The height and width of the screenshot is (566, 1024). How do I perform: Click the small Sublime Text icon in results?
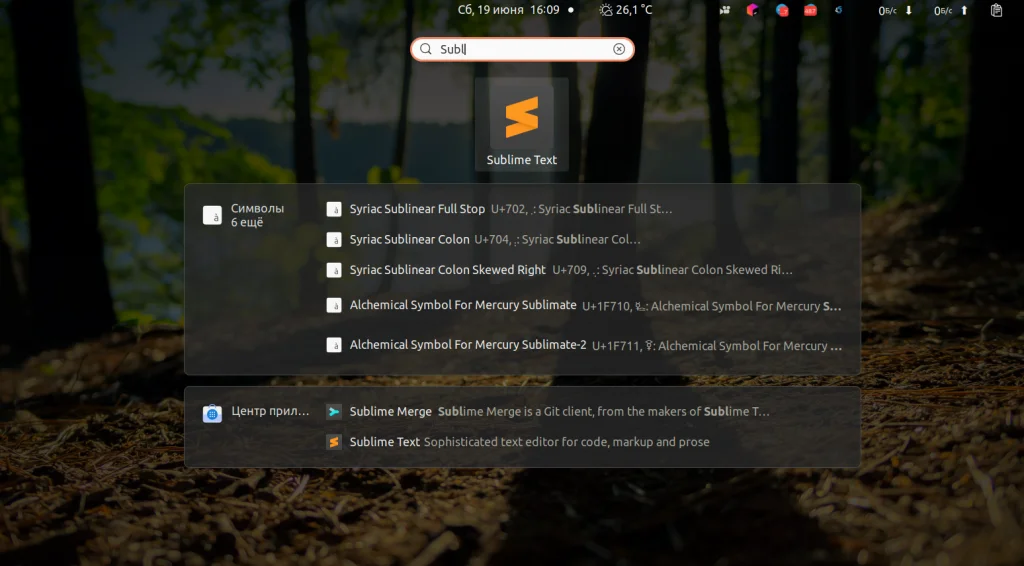tap(334, 442)
